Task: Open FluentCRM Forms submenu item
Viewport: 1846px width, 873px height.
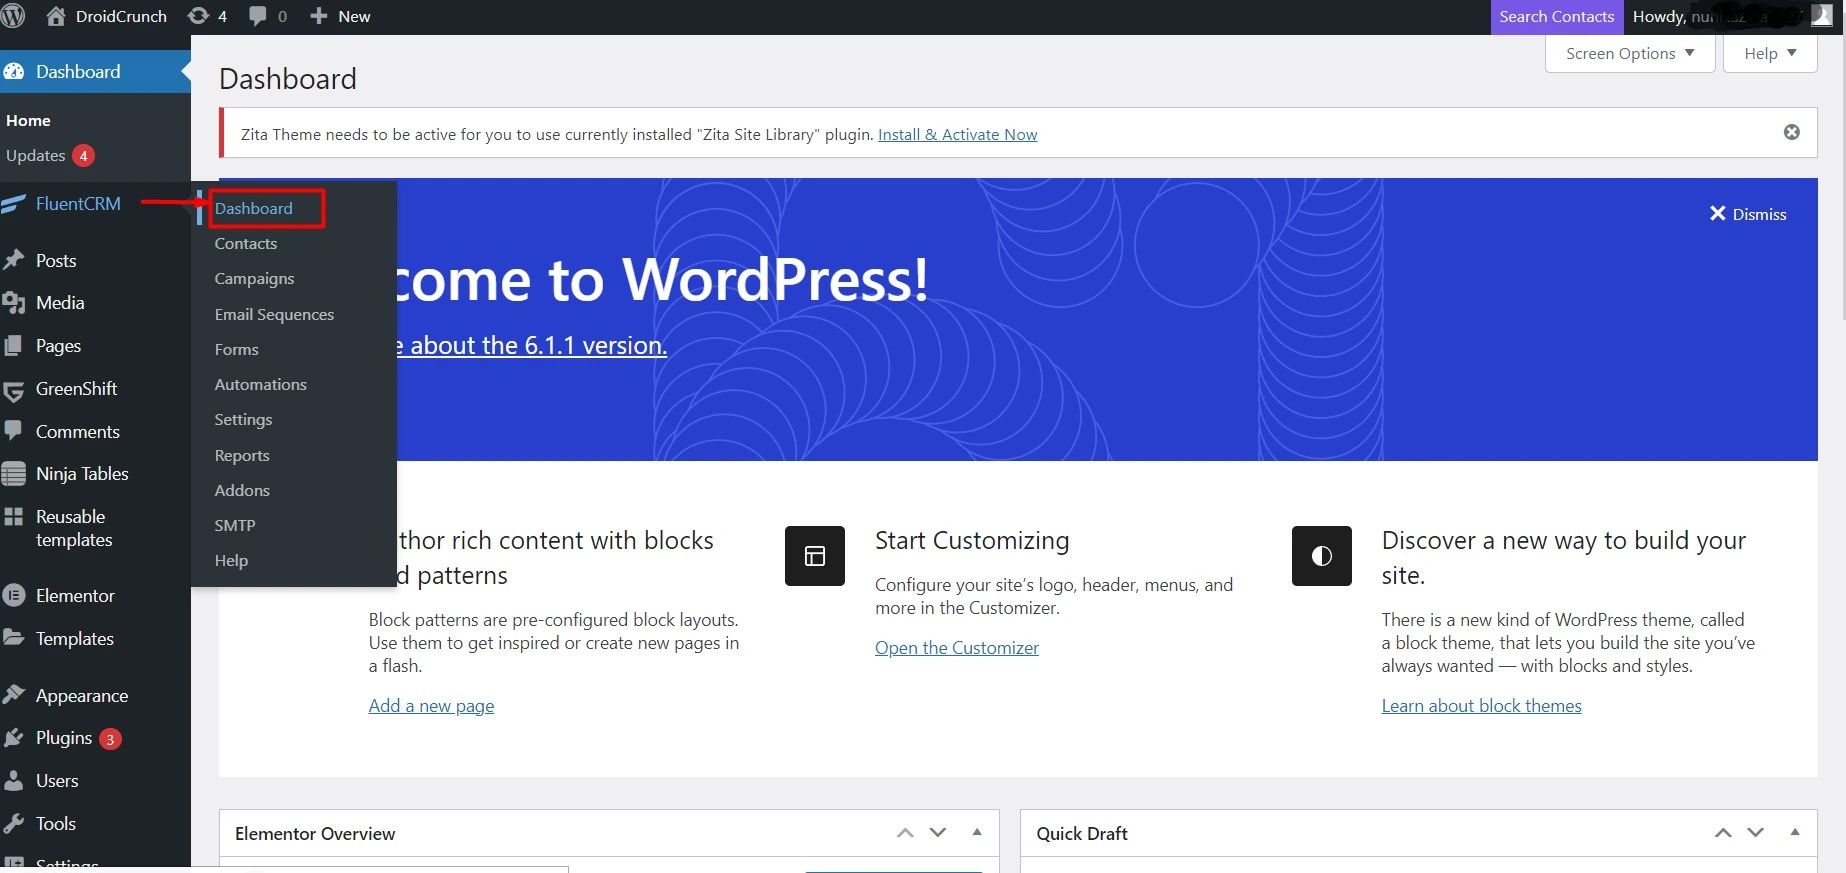Action: click(x=236, y=349)
